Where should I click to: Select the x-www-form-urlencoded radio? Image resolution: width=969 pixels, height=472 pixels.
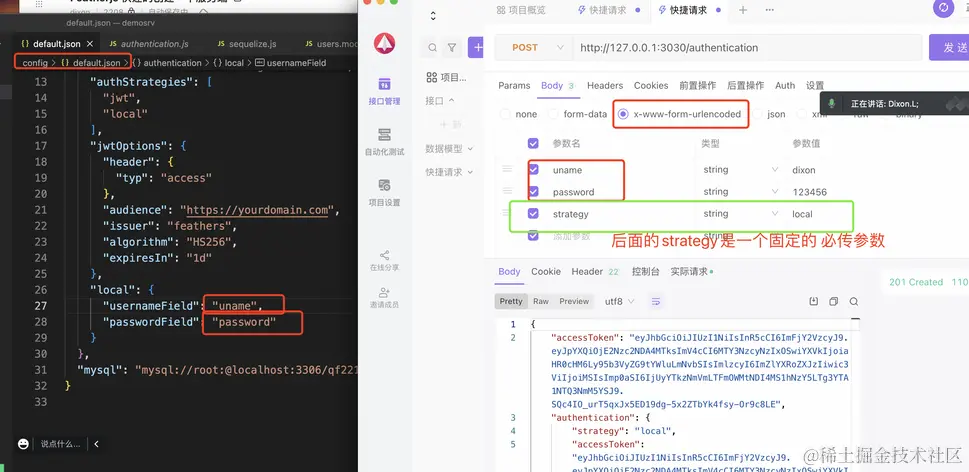[x=623, y=114]
